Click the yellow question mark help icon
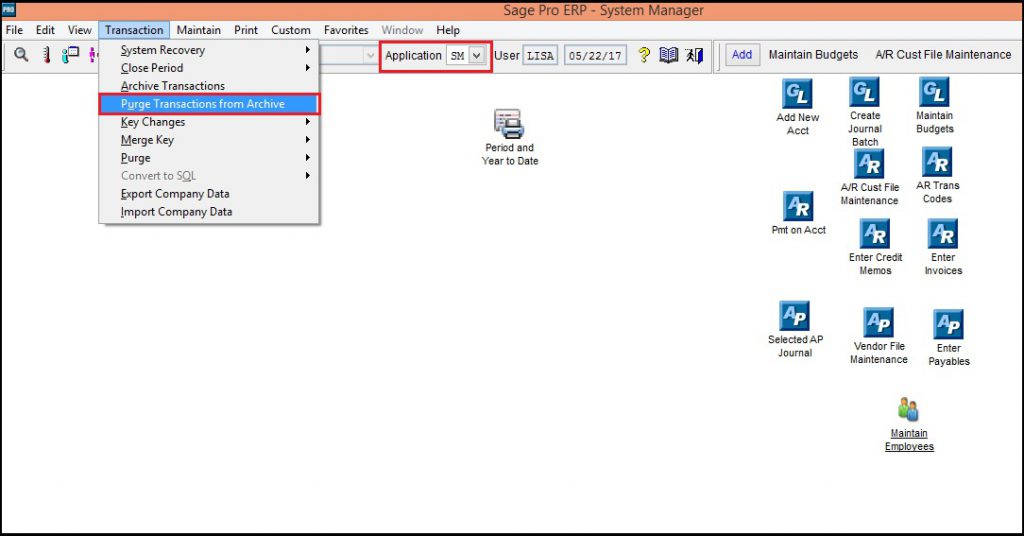 pyautogui.click(x=644, y=55)
